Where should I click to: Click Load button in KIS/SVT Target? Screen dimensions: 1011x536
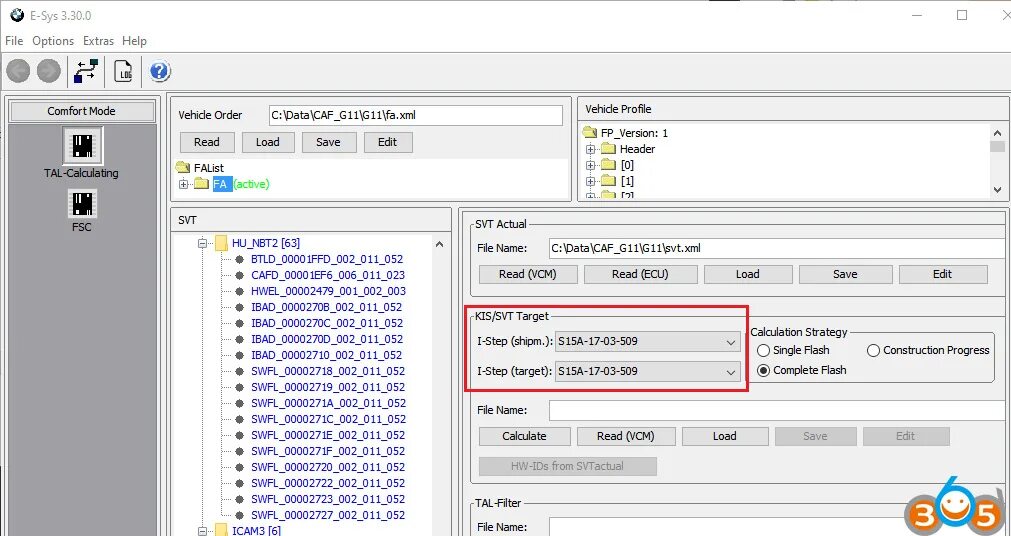coord(725,436)
